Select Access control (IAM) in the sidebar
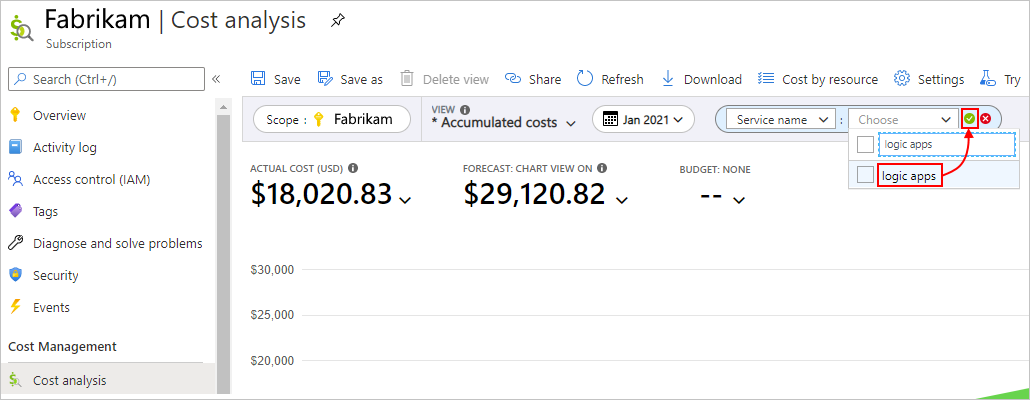This screenshot has width=1030, height=400. click(x=89, y=179)
